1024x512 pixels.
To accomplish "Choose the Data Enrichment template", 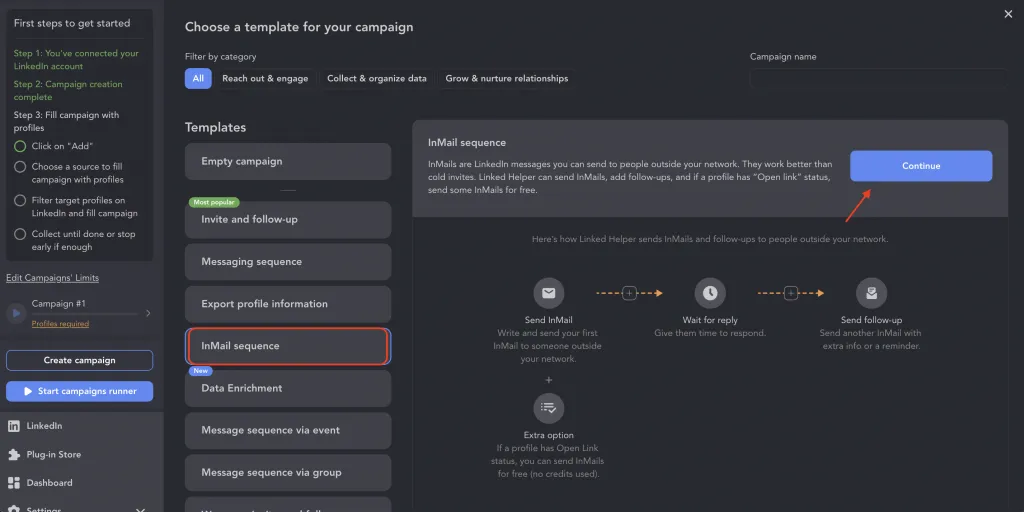I will (288, 389).
